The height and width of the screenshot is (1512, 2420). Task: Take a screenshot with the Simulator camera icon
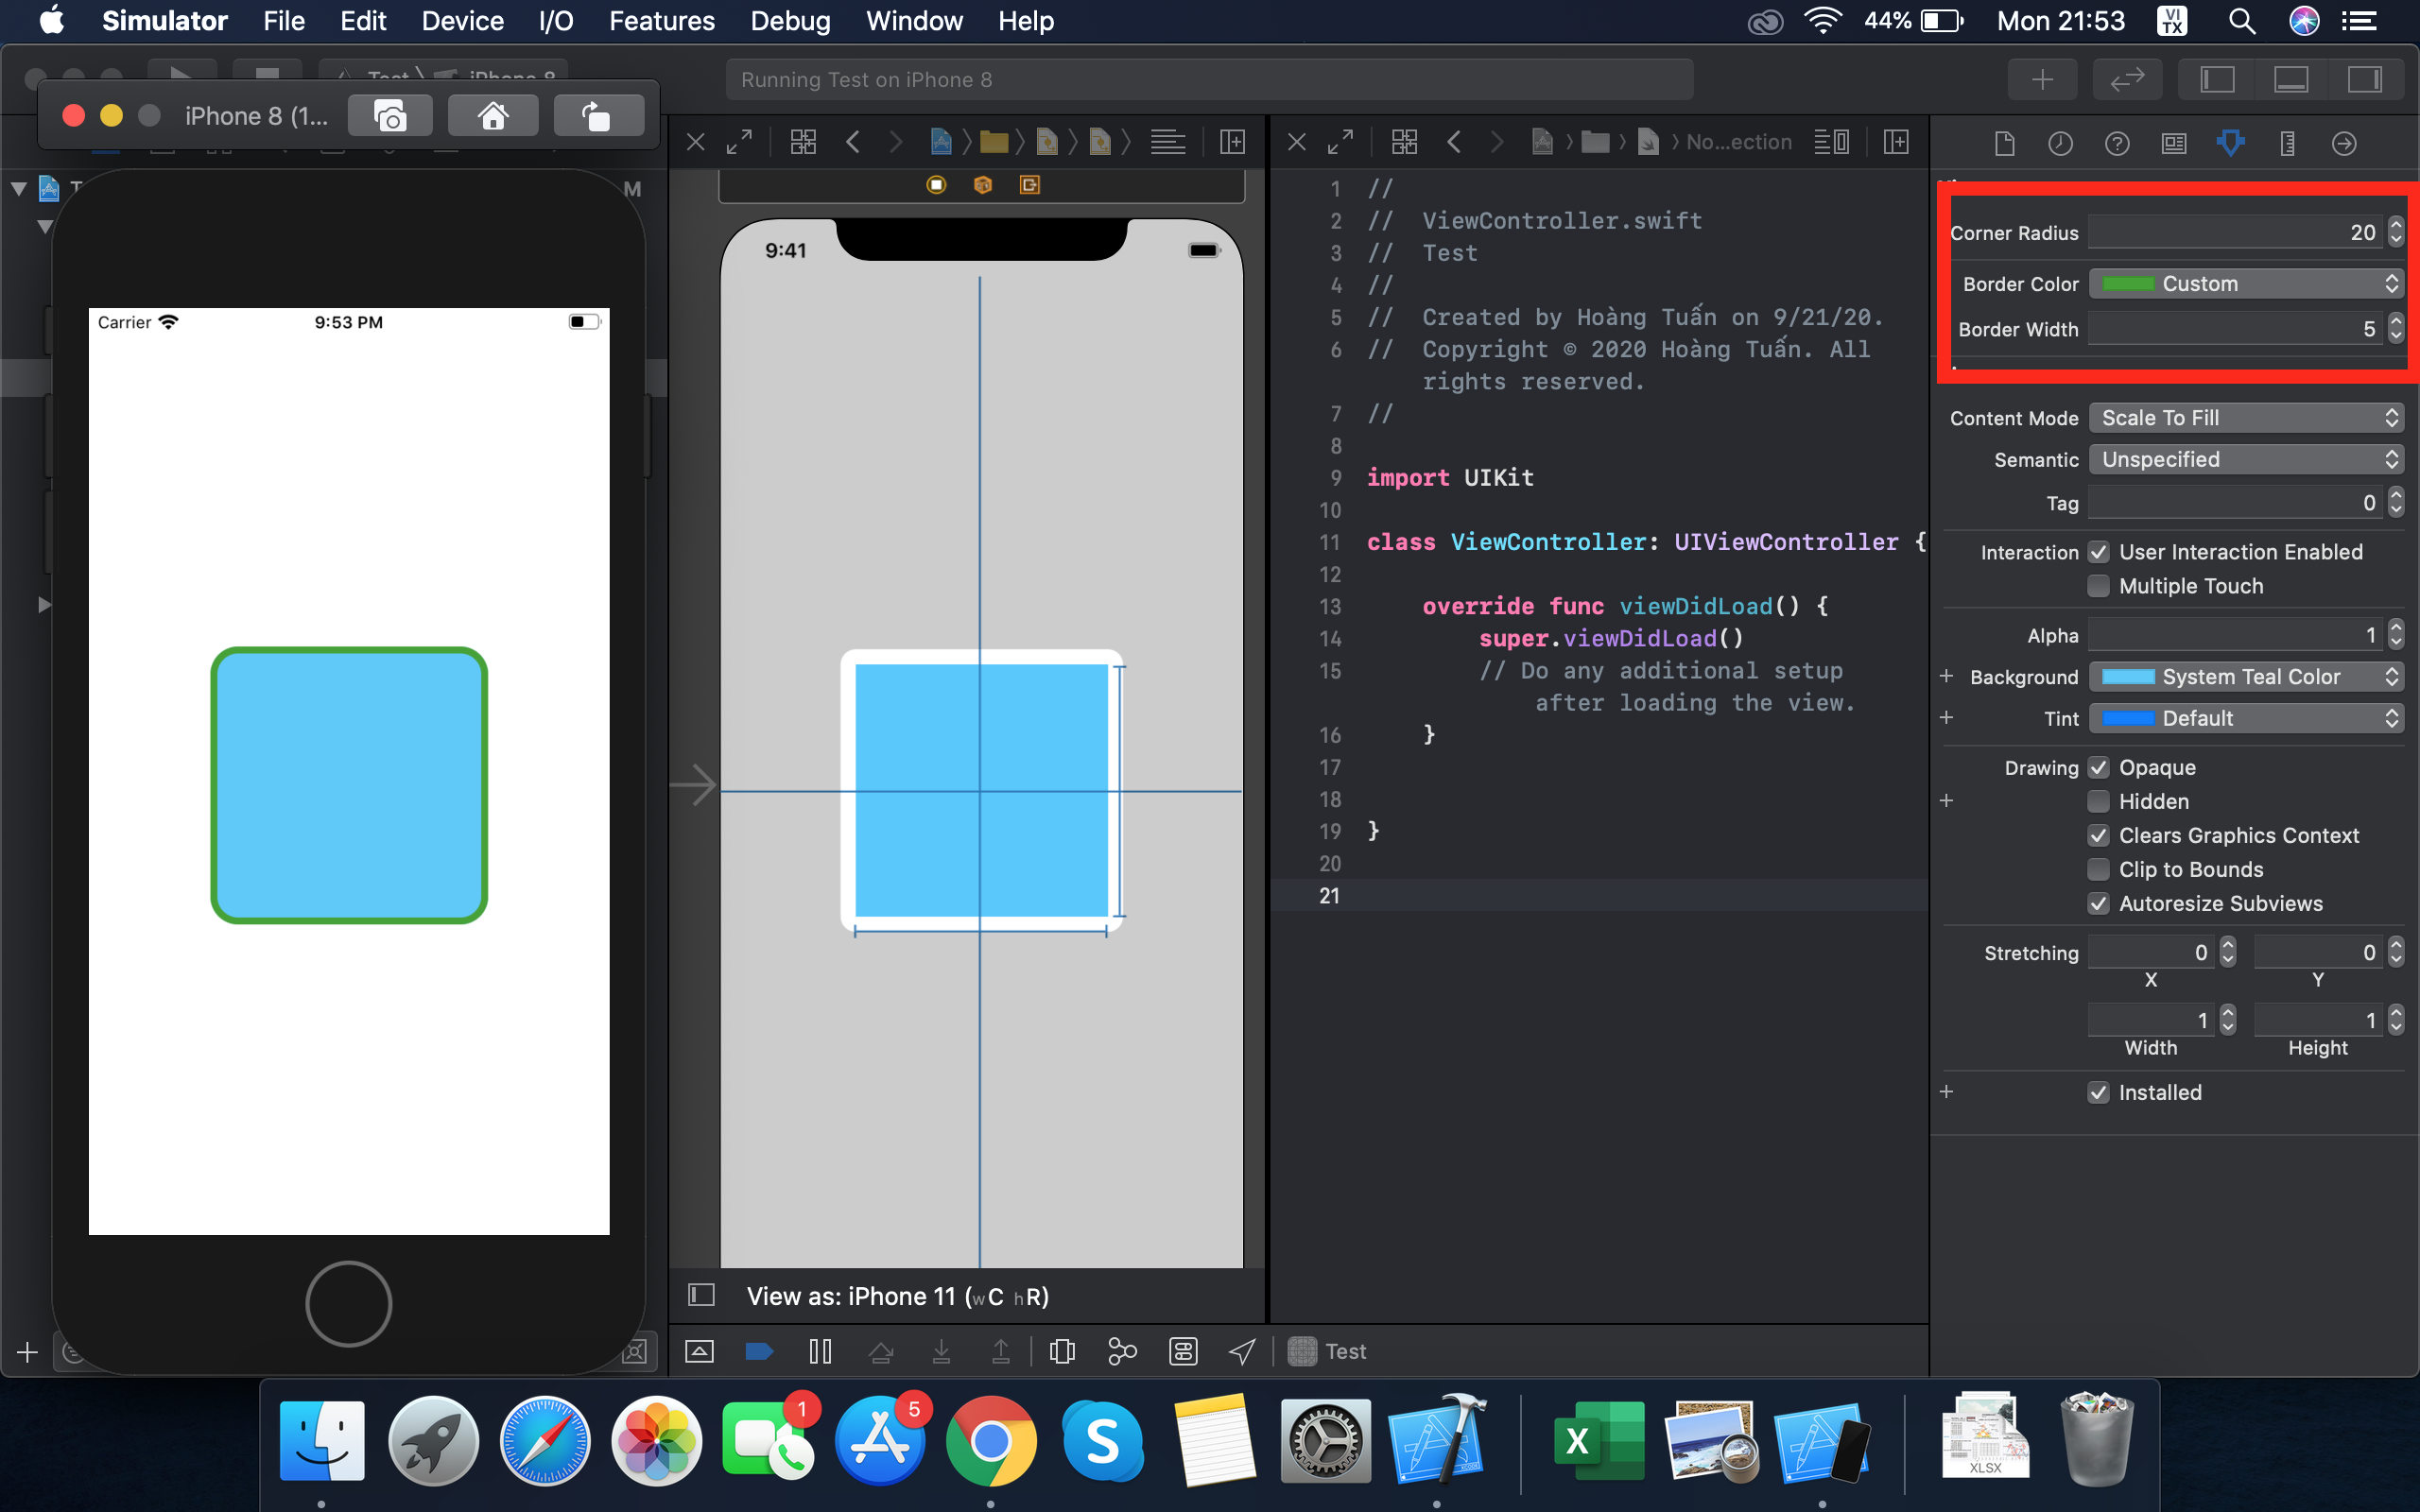point(390,115)
